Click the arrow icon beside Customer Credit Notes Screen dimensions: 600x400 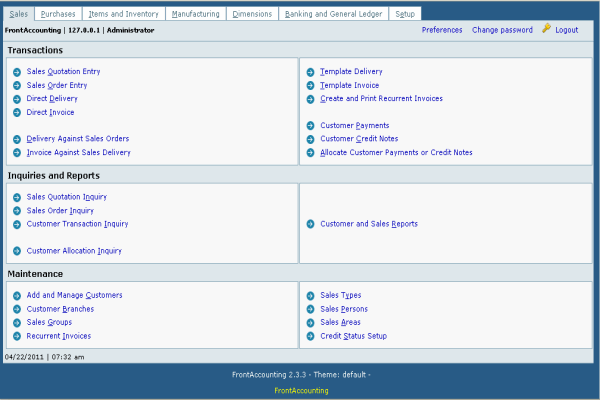click(310, 139)
